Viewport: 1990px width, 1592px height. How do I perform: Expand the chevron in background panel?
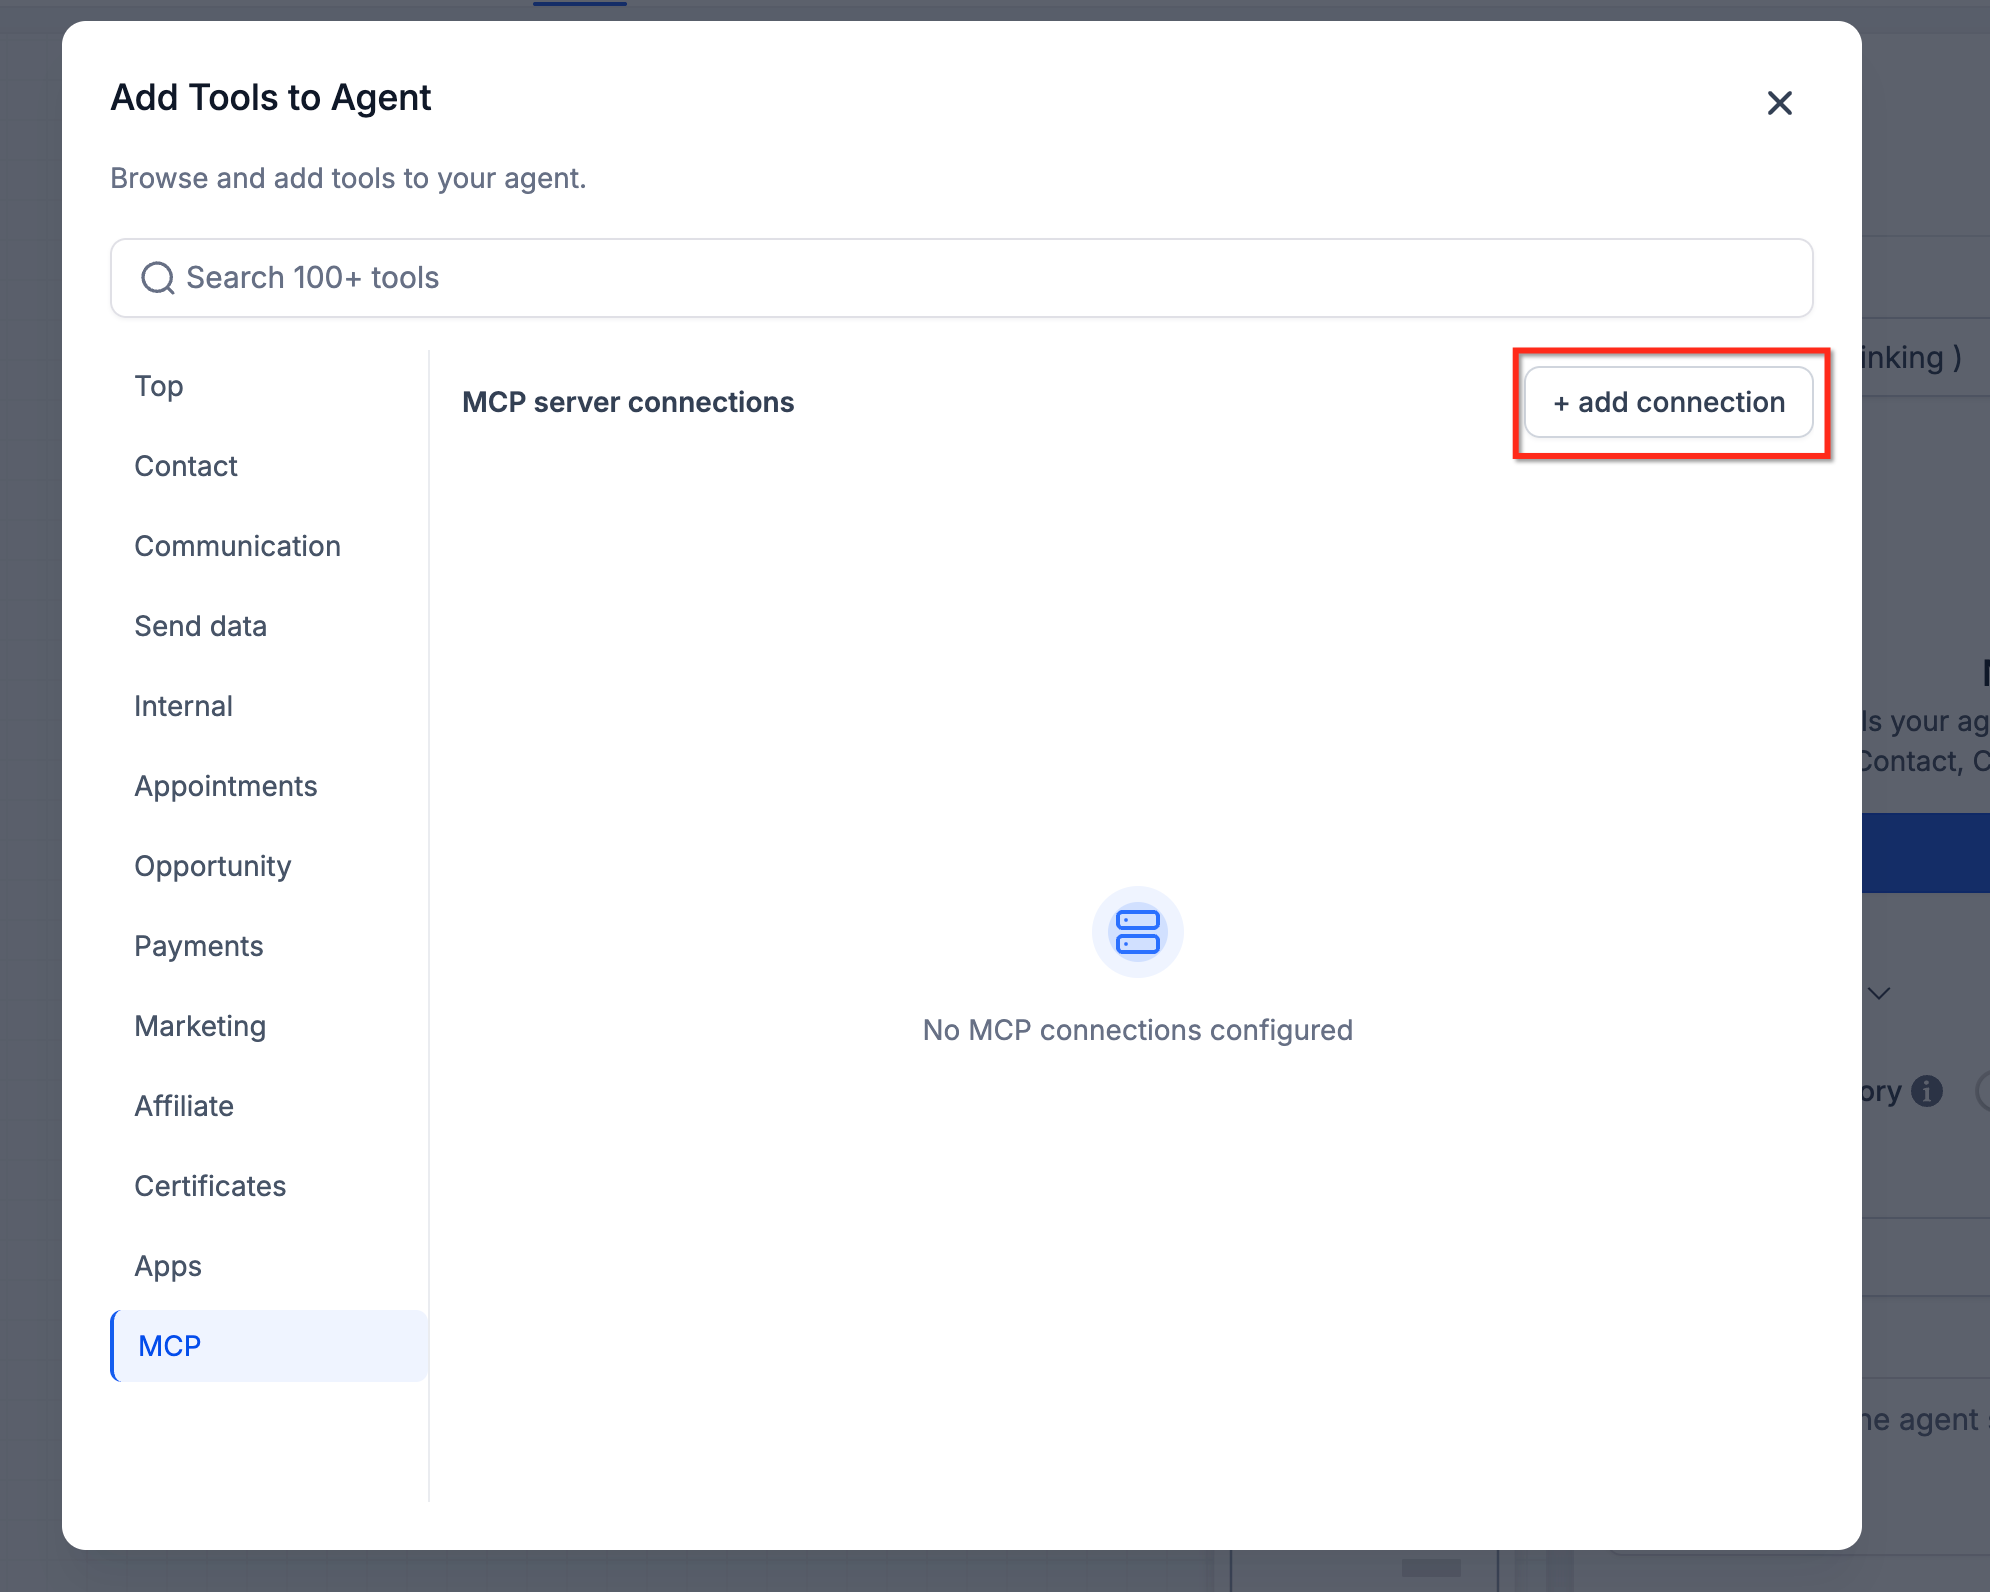[1880, 993]
